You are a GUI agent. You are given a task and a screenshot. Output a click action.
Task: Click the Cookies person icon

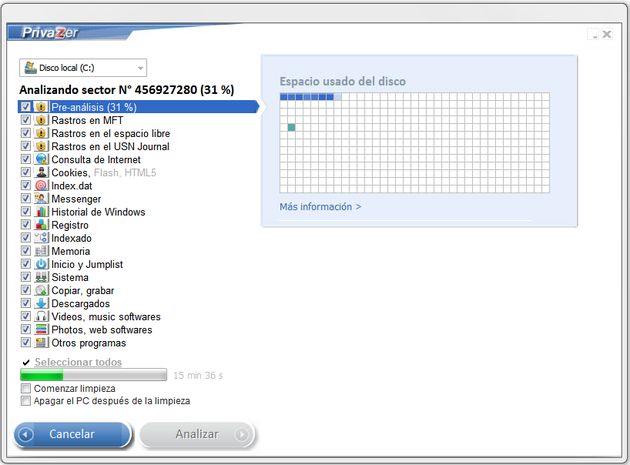41,172
